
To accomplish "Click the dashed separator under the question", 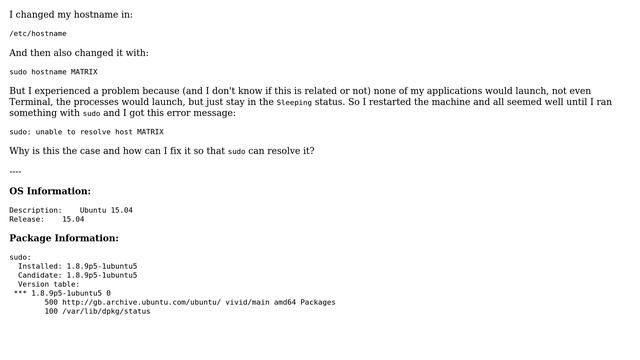I will click(15, 172).
